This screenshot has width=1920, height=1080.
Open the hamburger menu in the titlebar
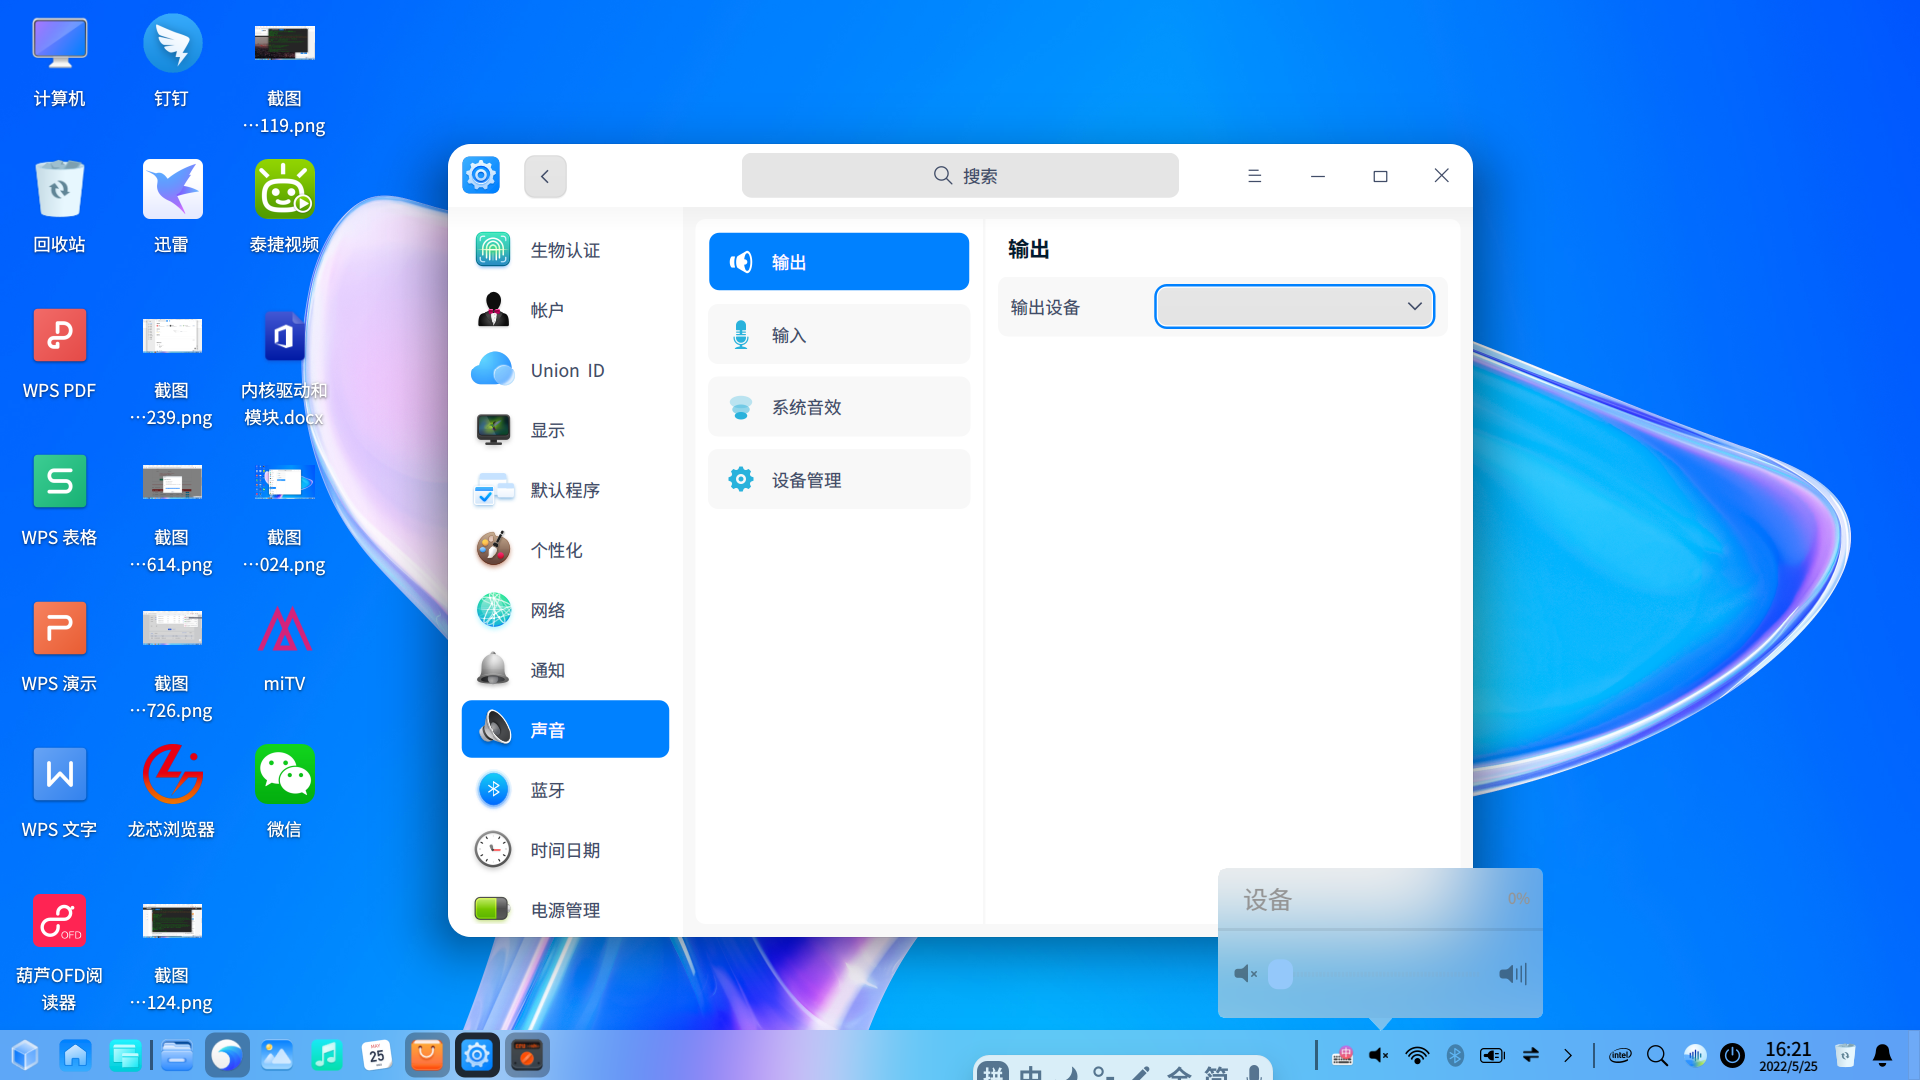(x=1254, y=175)
